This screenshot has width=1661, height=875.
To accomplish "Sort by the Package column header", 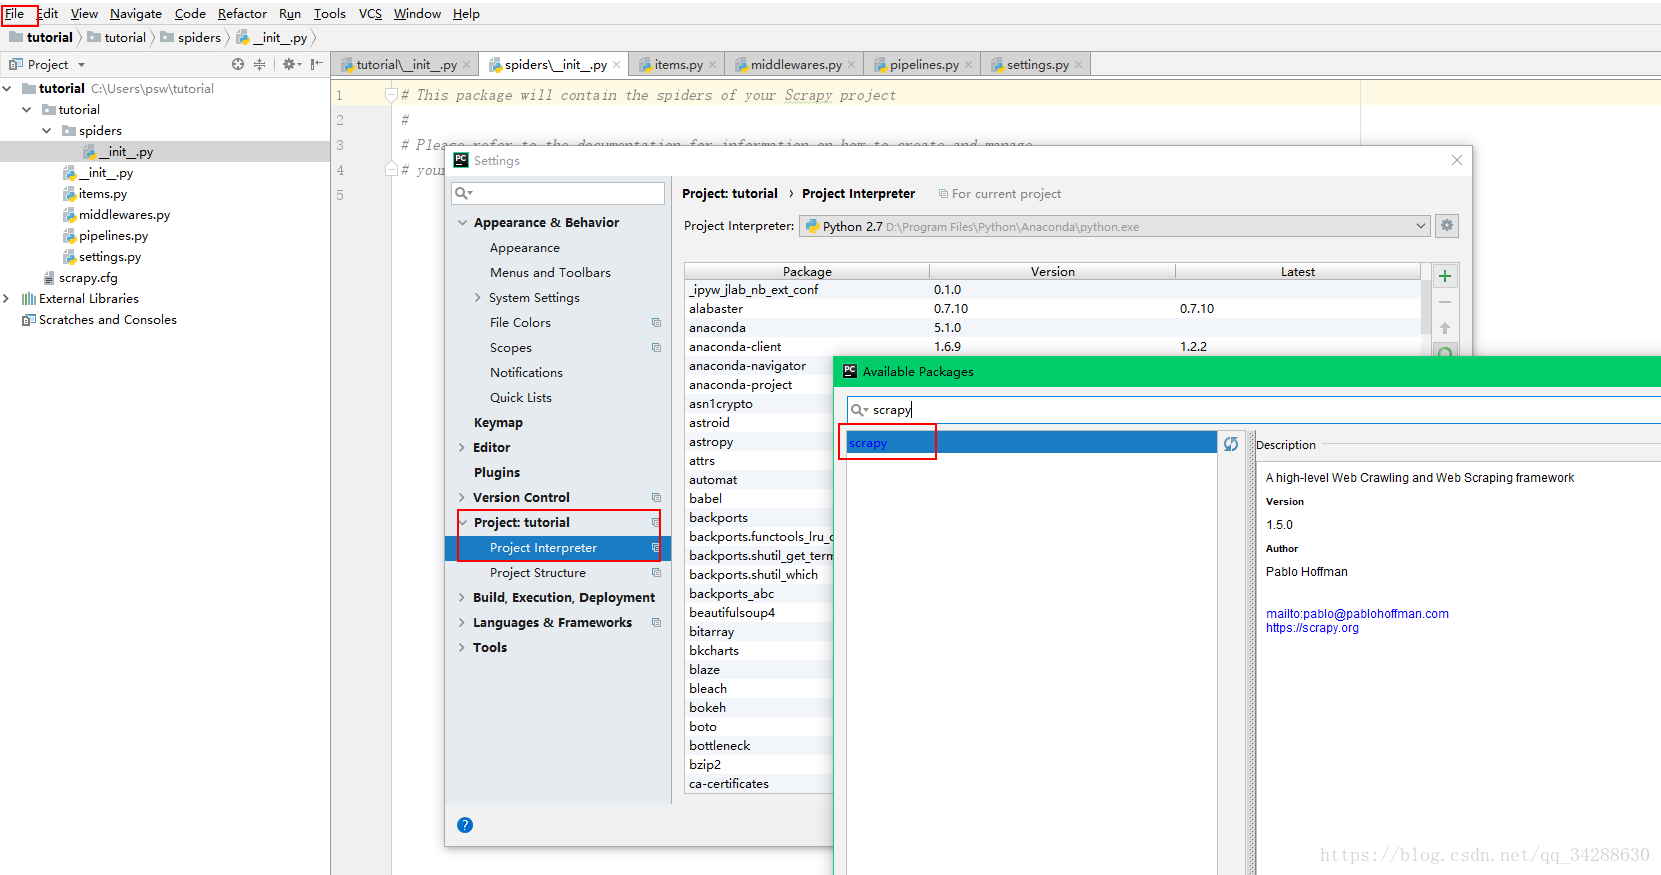I will click(807, 272).
